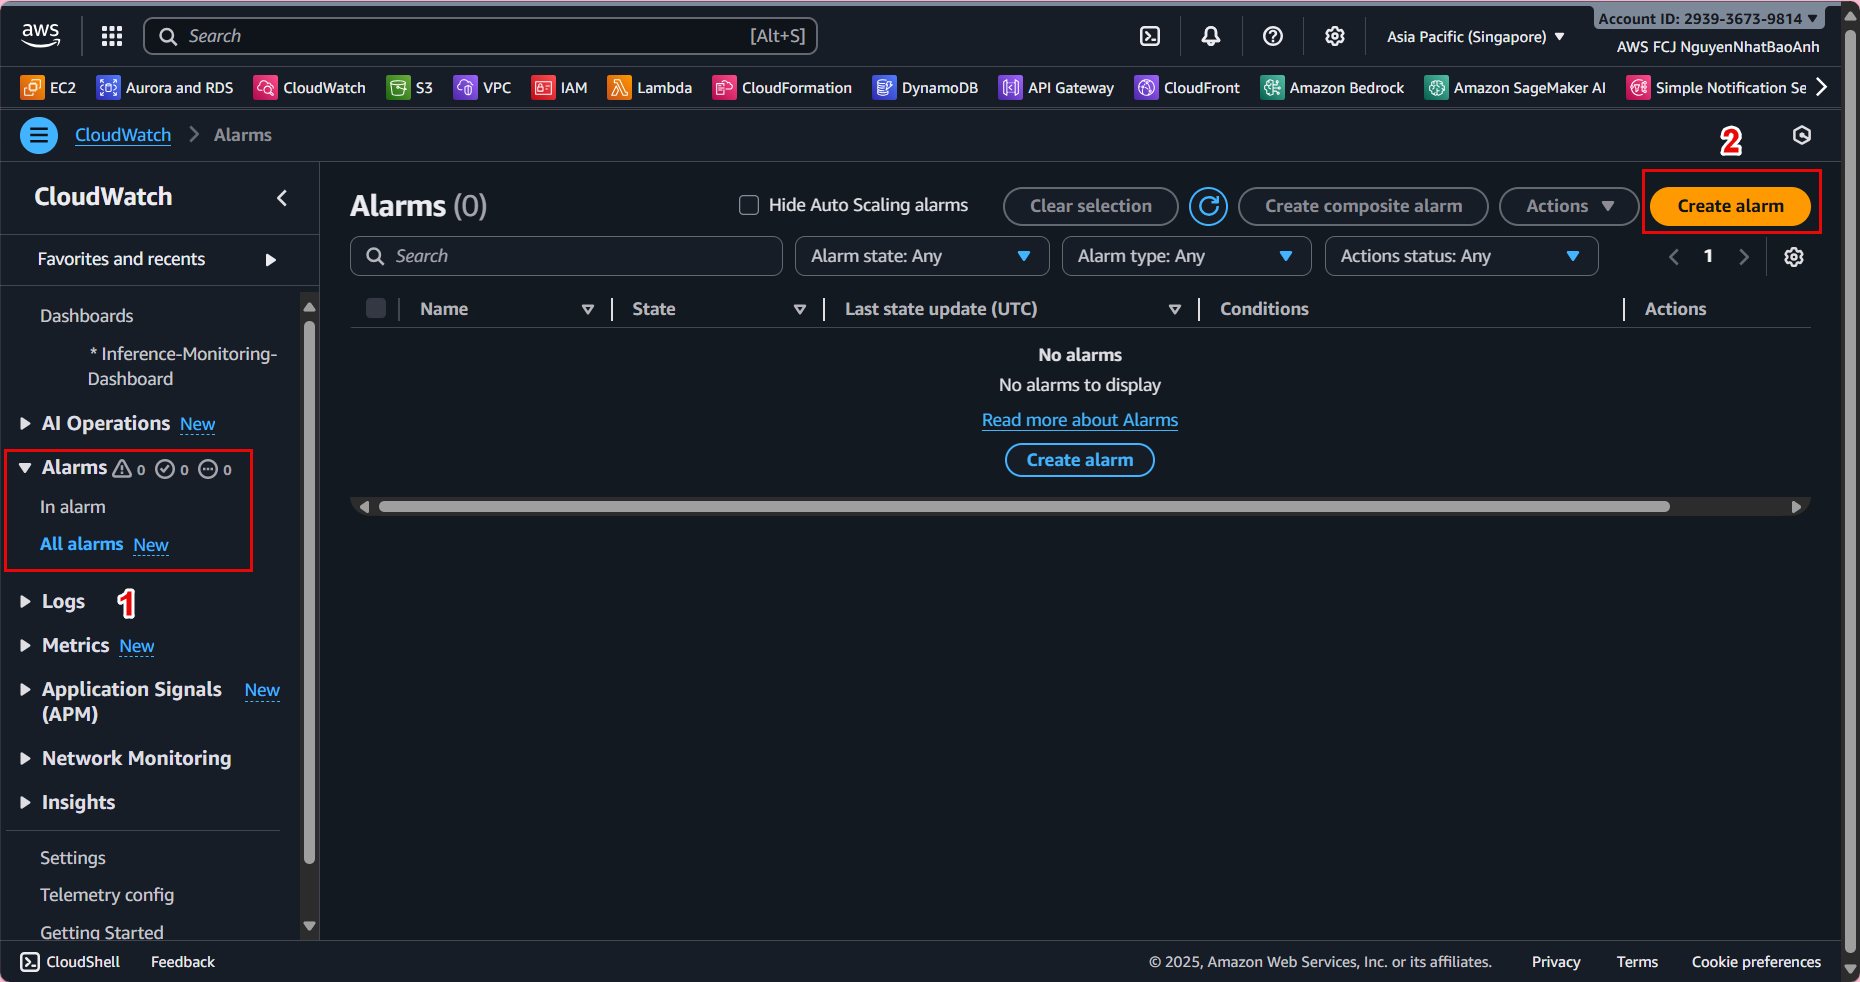This screenshot has height=982, width=1860.
Task: Tick the select-all alarms checkbox
Action: click(376, 308)
